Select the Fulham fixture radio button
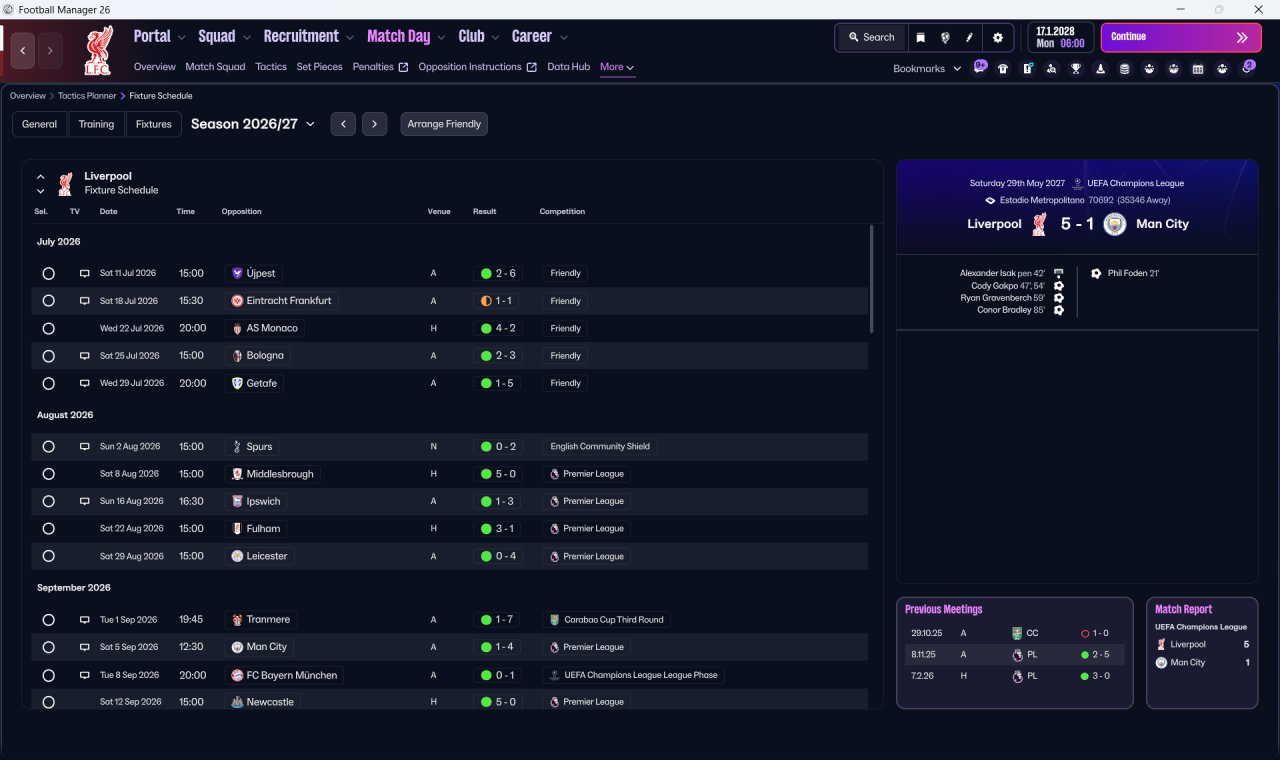 (48, 529)
